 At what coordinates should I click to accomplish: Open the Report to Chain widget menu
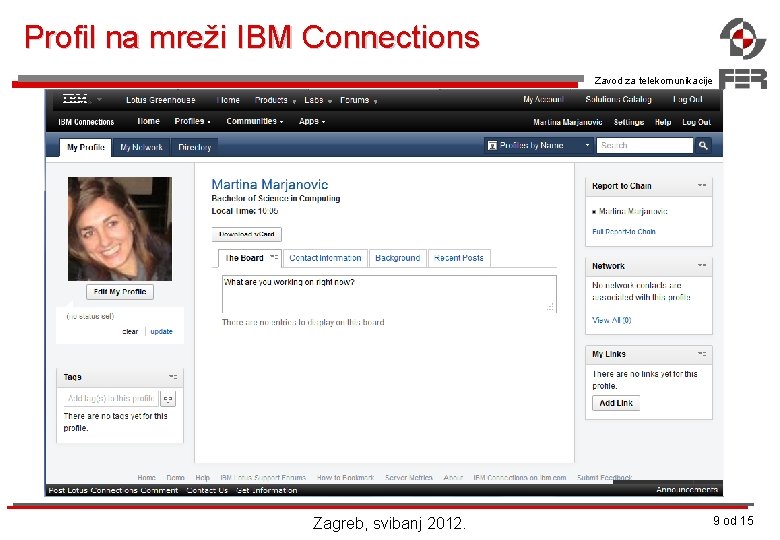[702, 185]
